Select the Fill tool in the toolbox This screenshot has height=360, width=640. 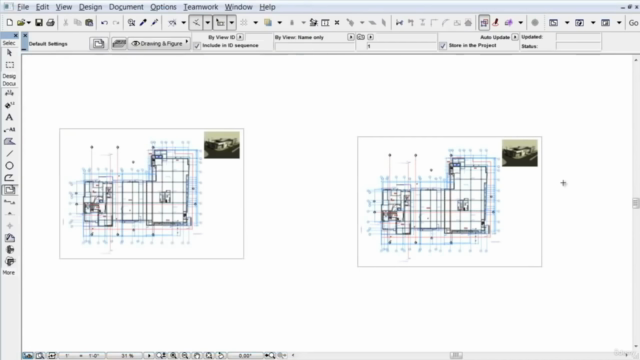tap(9, 142)
